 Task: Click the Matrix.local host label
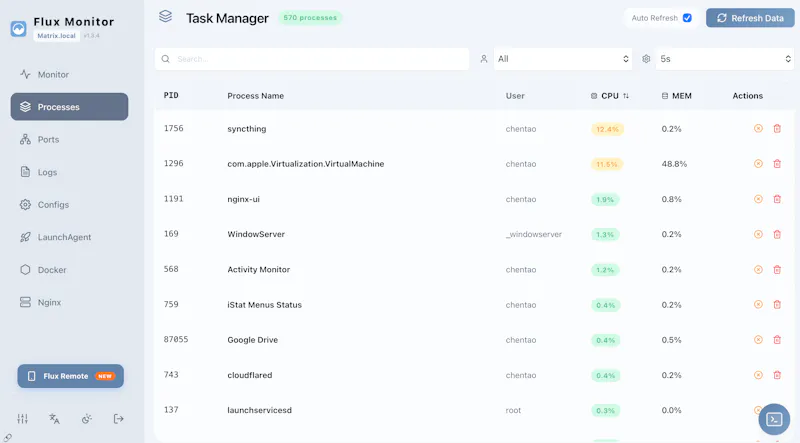56,36
